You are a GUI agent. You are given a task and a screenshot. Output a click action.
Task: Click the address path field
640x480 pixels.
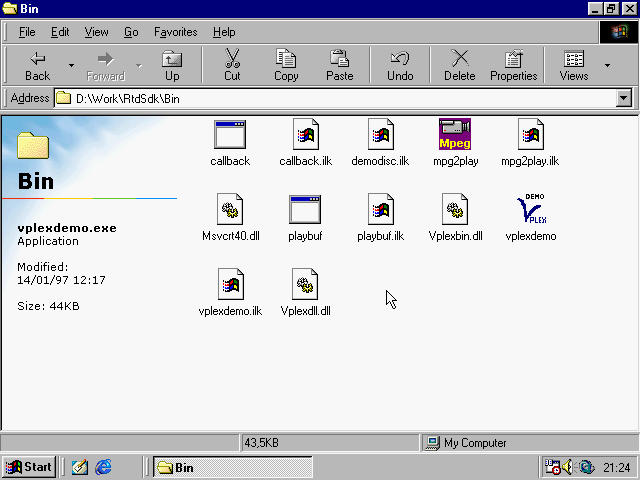coord(340,98)
